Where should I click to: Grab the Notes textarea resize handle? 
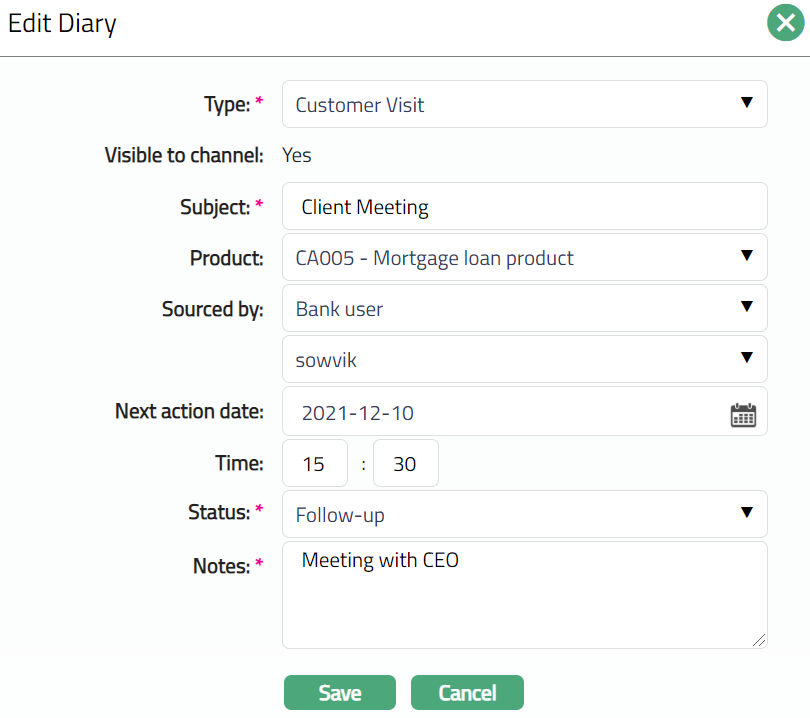(761, 641)
